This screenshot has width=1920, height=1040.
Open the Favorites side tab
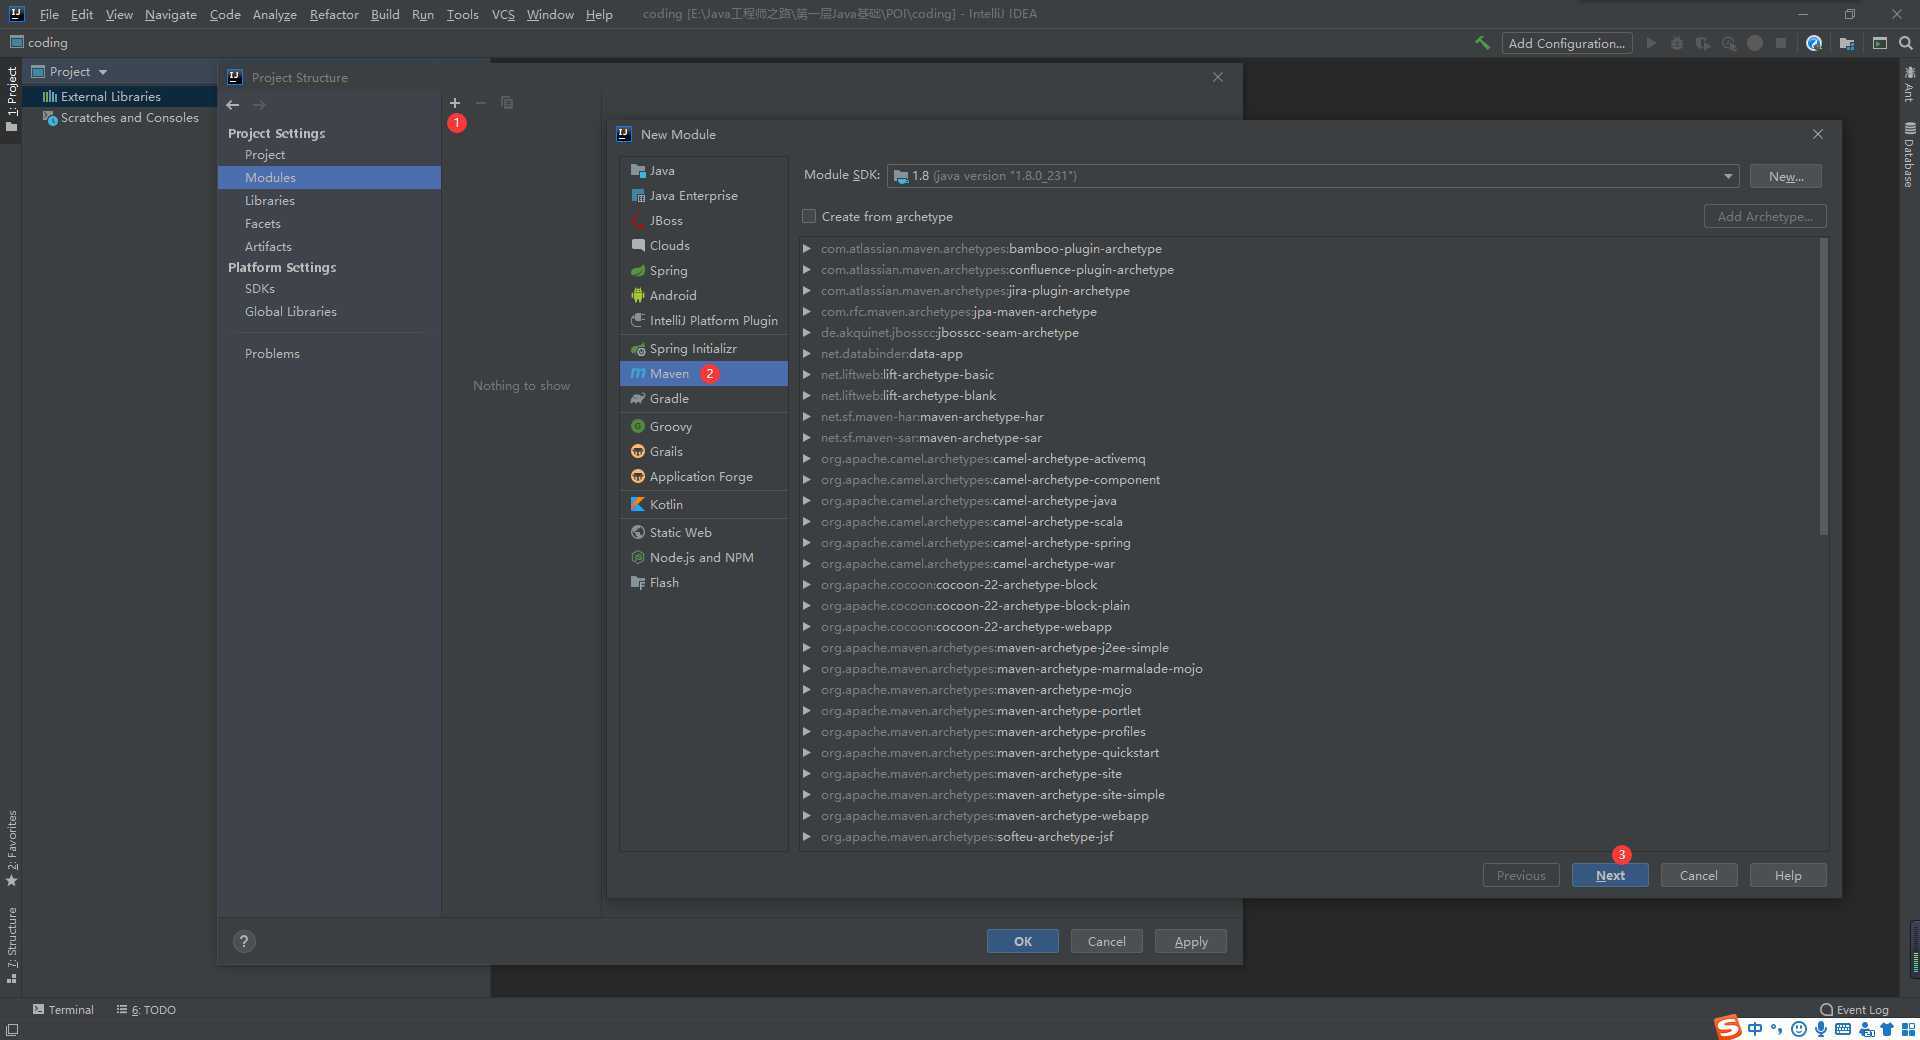[x=12, y=848]
